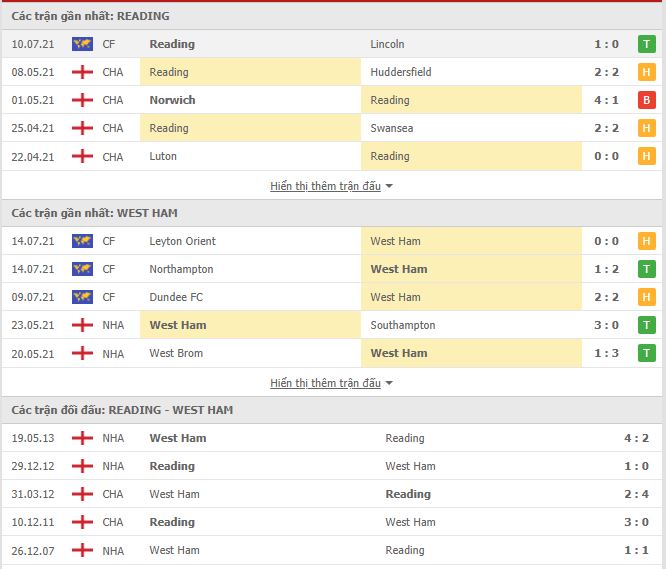Click England flag in West Brom row
This screenshot has width=666, height=569.
point(82,353)
